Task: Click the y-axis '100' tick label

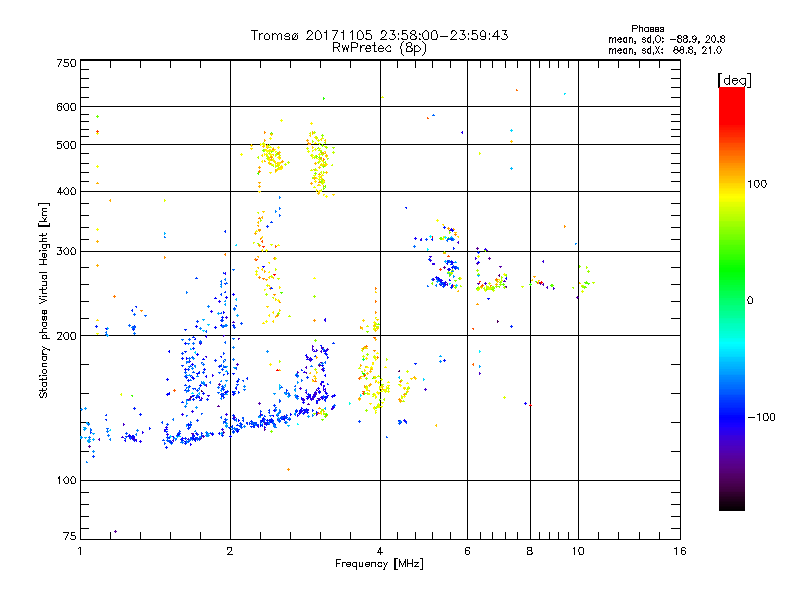Action: [x=67, y=480]
